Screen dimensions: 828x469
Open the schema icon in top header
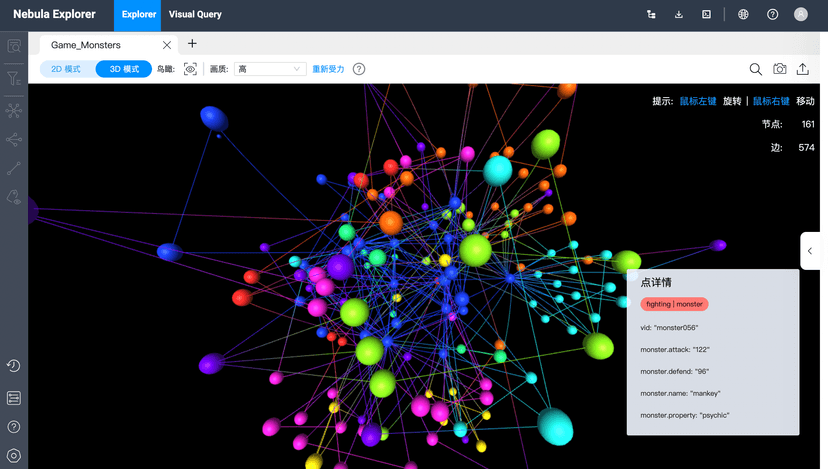[x=651, y=15]
